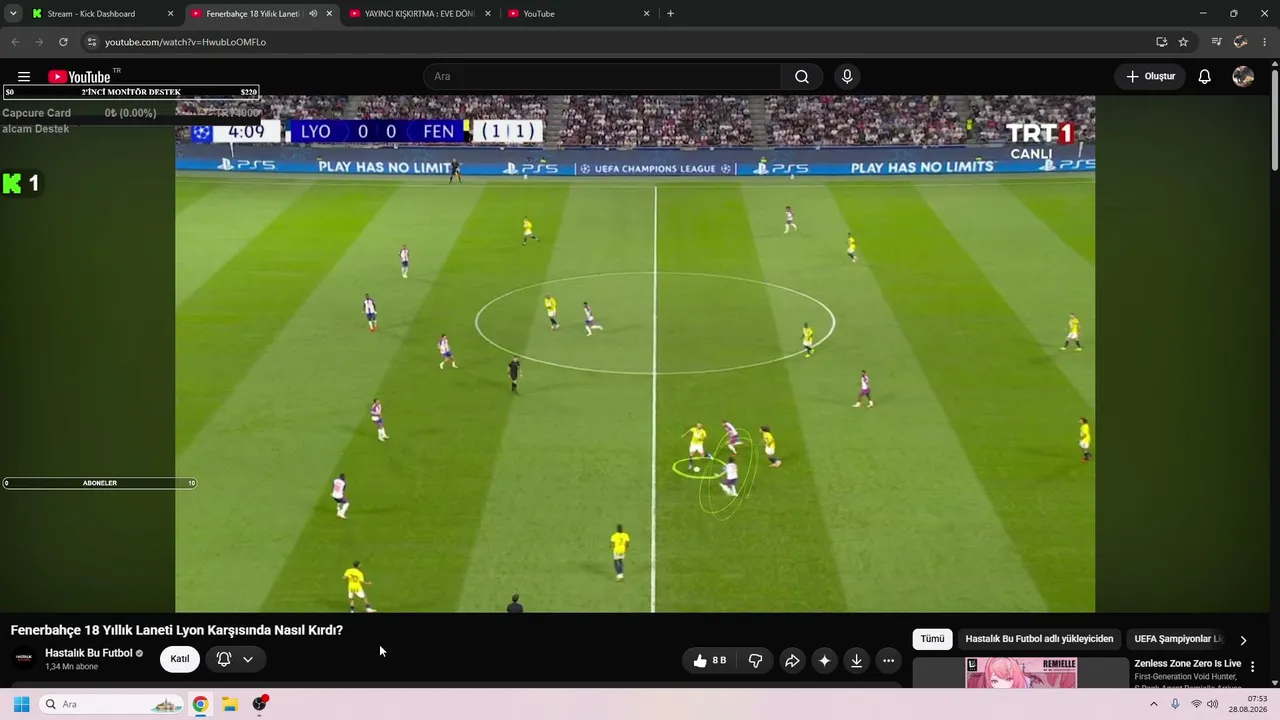Open Chrome profile avatar in toolbar

1241,42
